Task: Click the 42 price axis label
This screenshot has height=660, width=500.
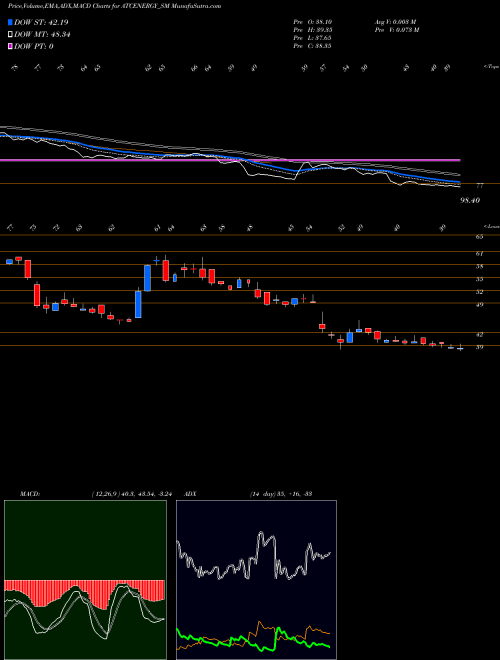Action: (479, 334)
